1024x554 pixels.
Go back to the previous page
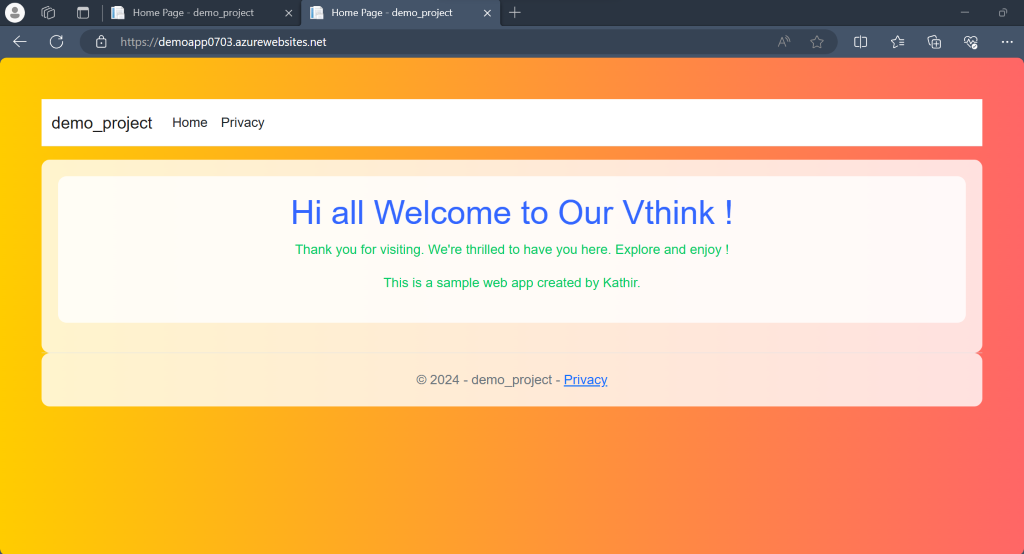(20, 42)
